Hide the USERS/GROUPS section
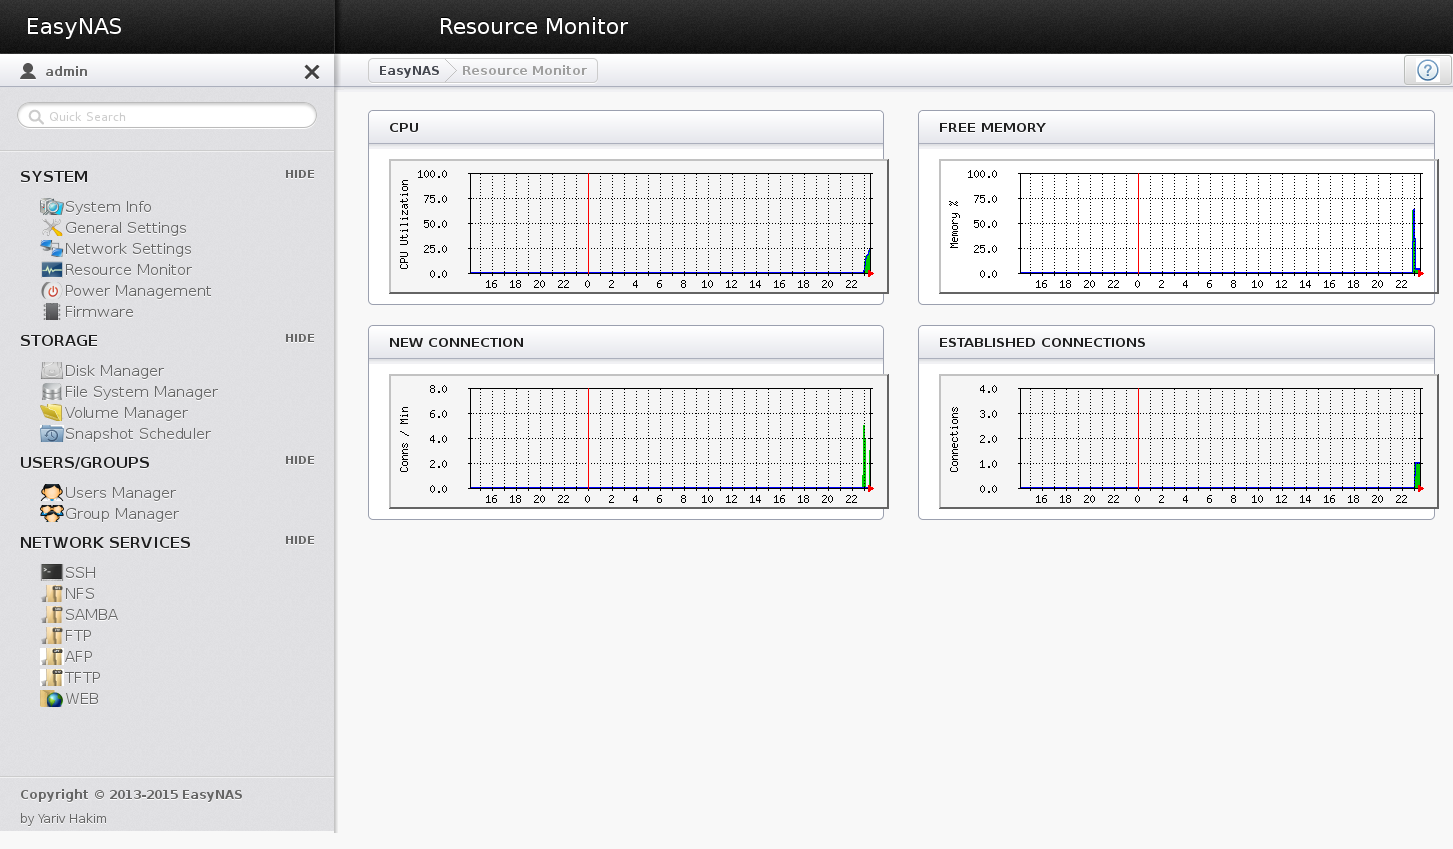This screenshot has width=1453, height=849. [299, 460]
